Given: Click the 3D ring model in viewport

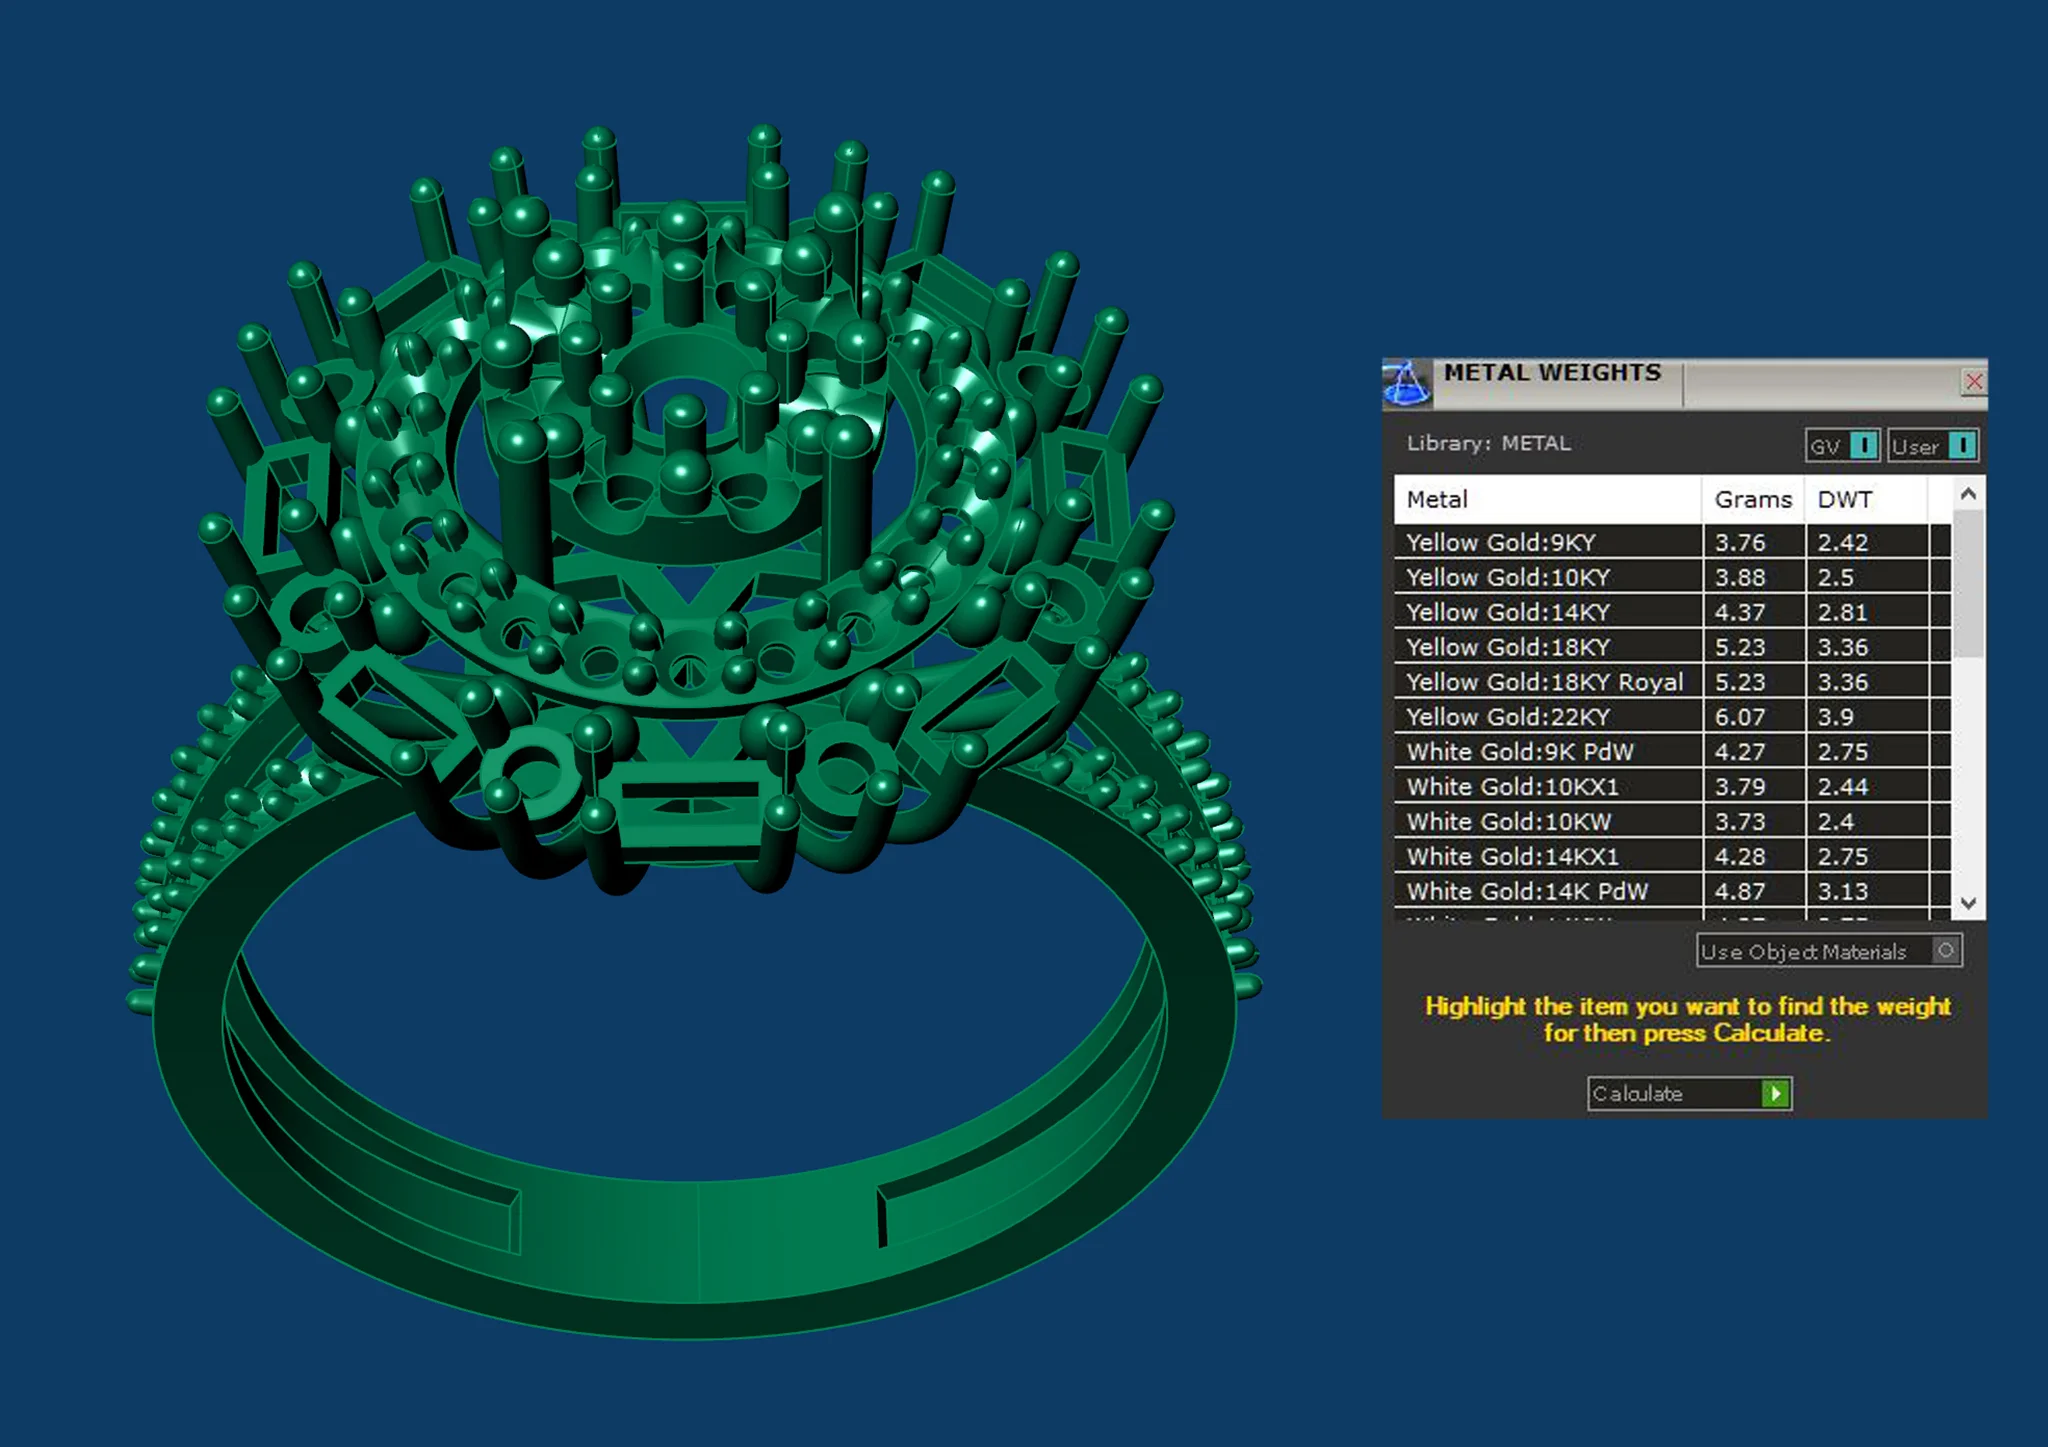Looking at the screenshot, I should 695,730.
